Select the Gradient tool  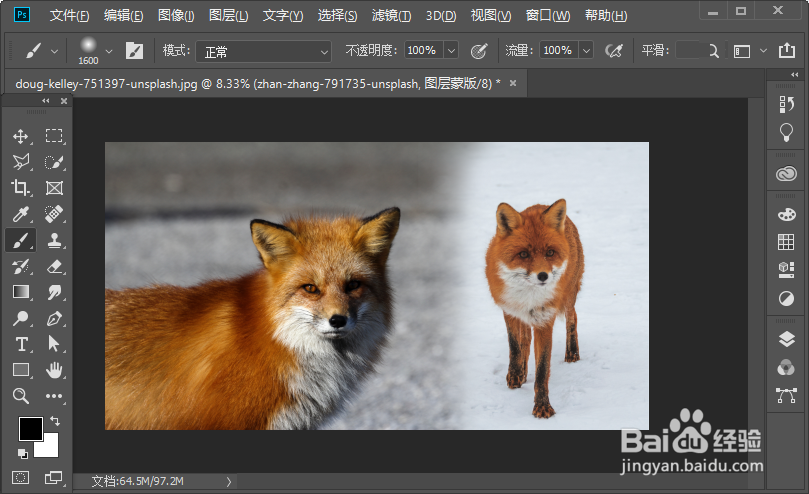[x=21, y=292]
